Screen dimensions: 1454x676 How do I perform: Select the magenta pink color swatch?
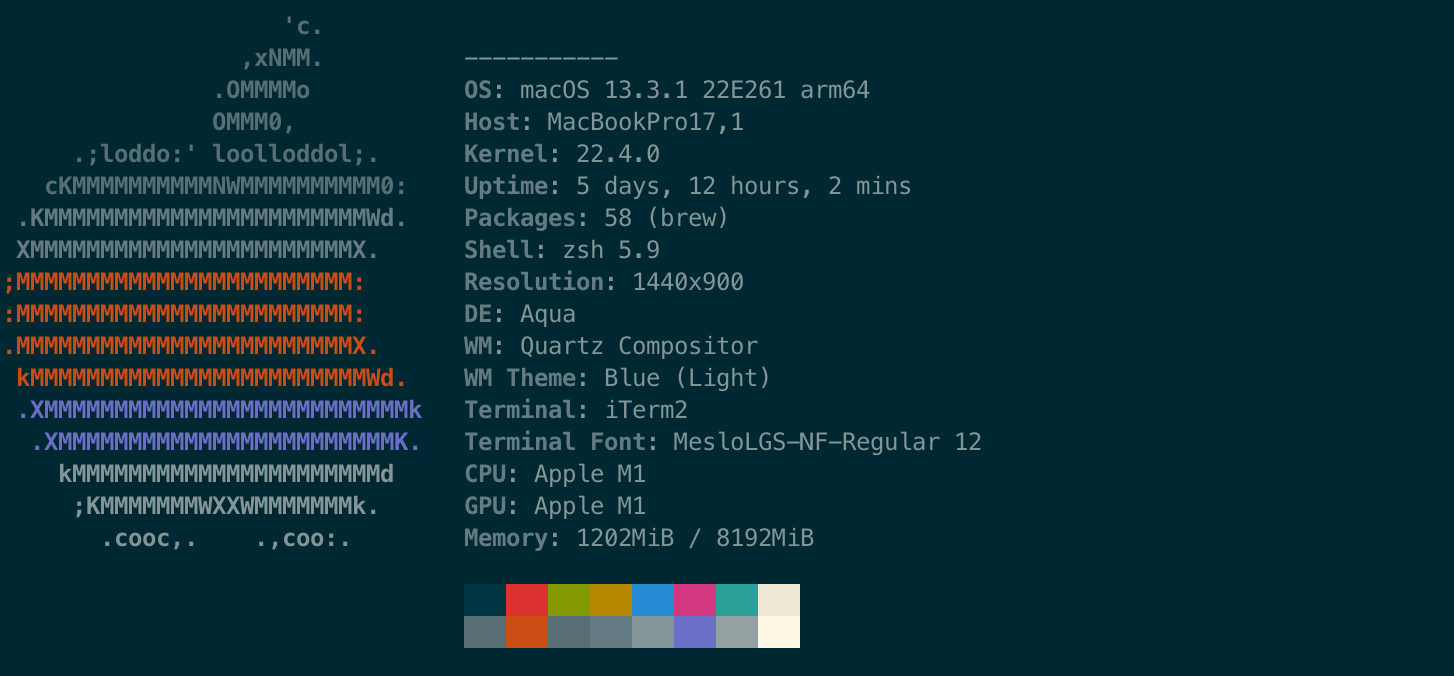tap(695, 600)
